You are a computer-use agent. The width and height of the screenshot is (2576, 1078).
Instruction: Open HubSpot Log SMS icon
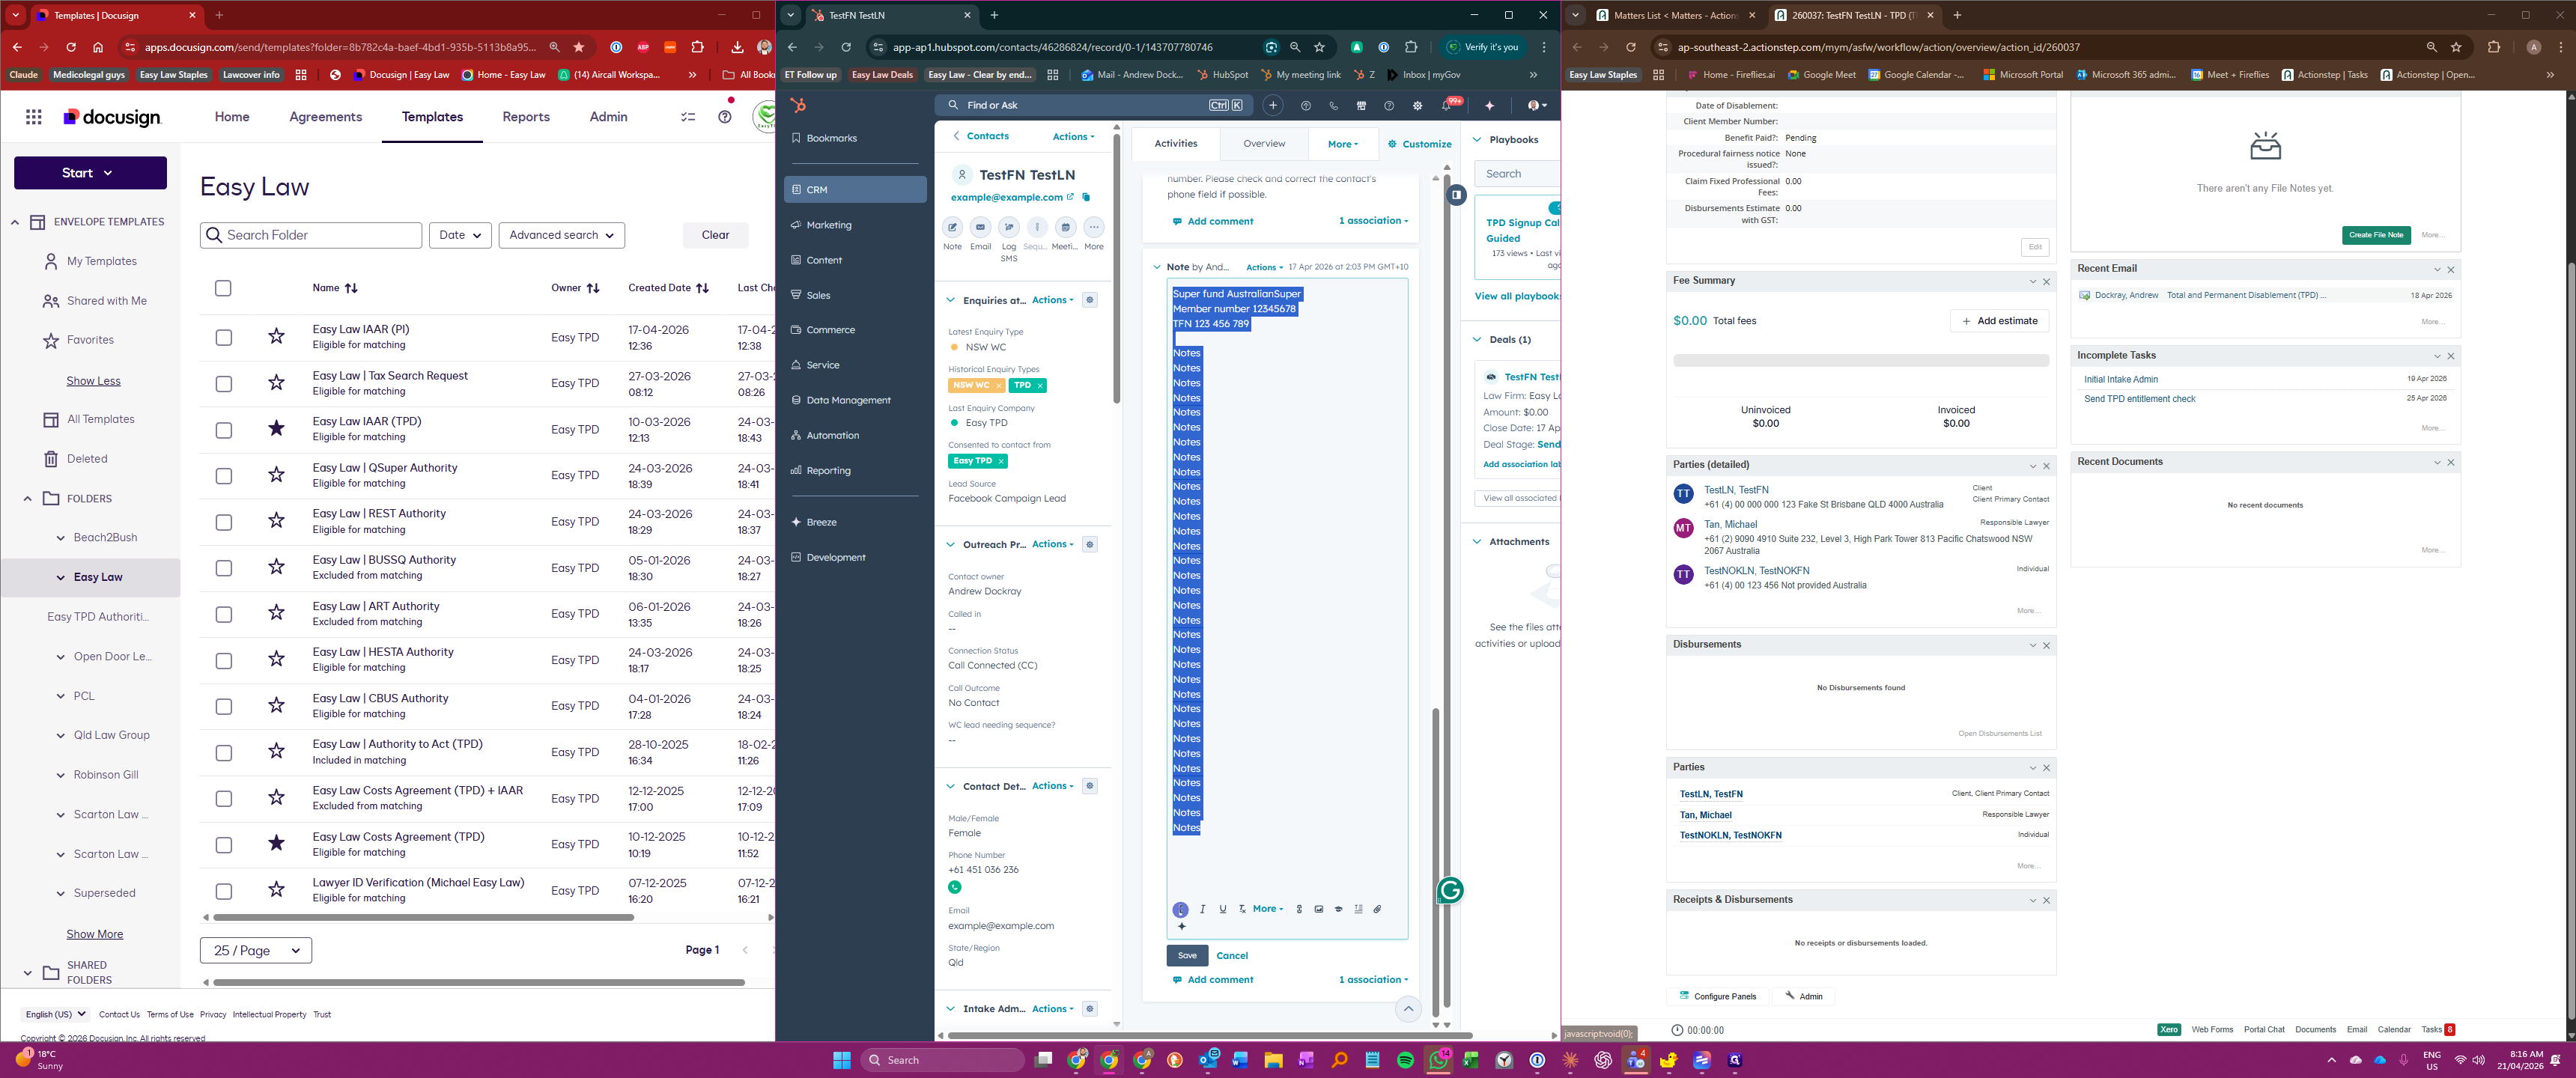[x=1008, y=228]
